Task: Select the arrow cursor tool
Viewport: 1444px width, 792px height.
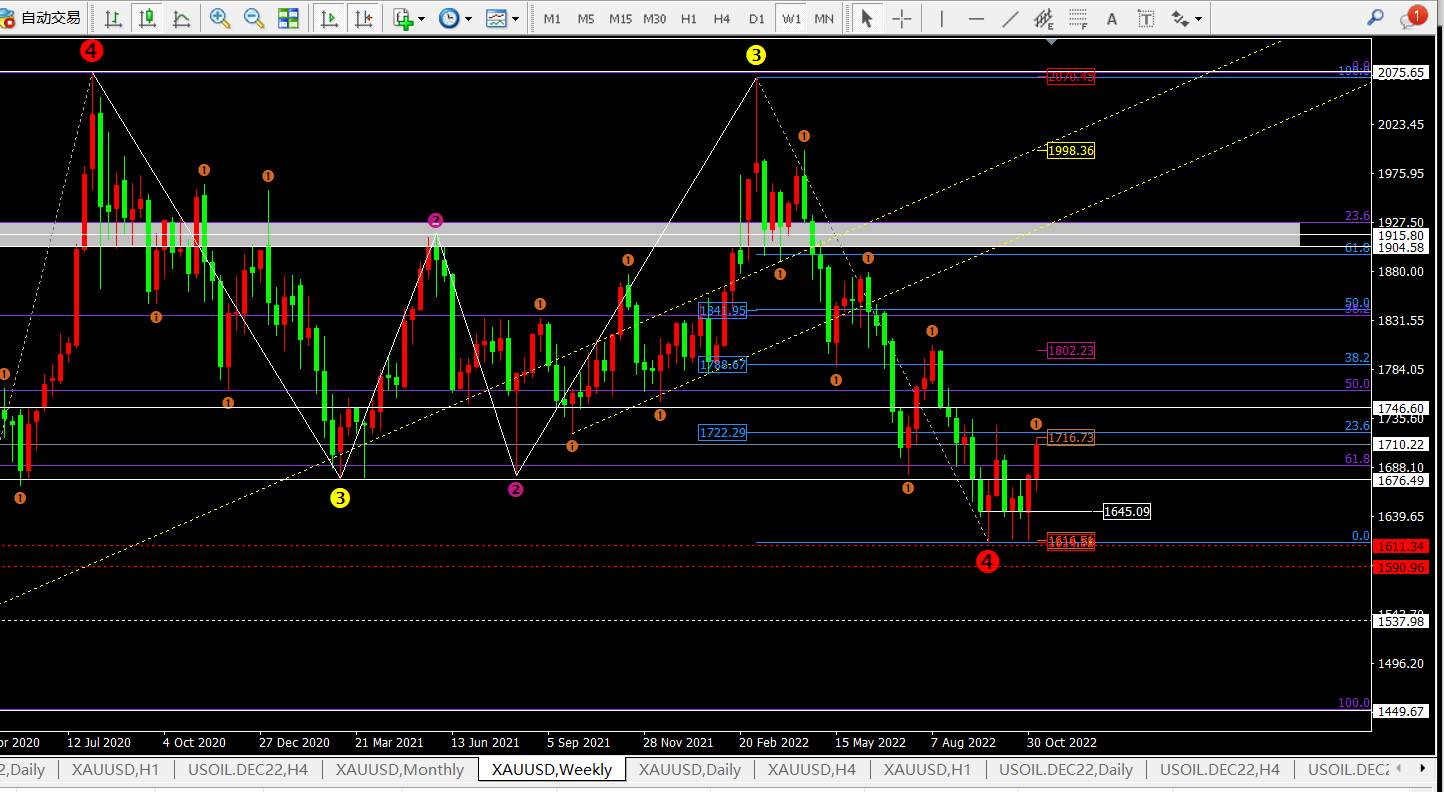Action: [x=867, y=18]
